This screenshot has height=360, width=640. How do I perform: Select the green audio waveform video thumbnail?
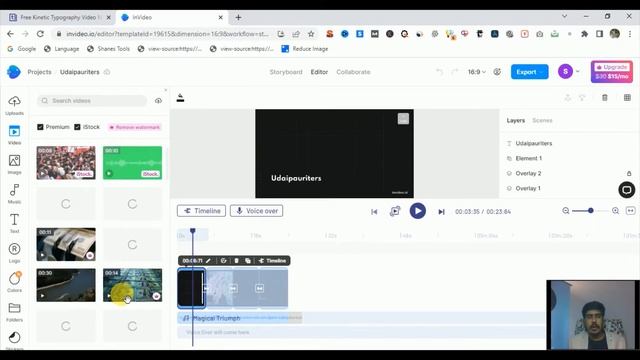pyautogui.click(x=132, y=163)
